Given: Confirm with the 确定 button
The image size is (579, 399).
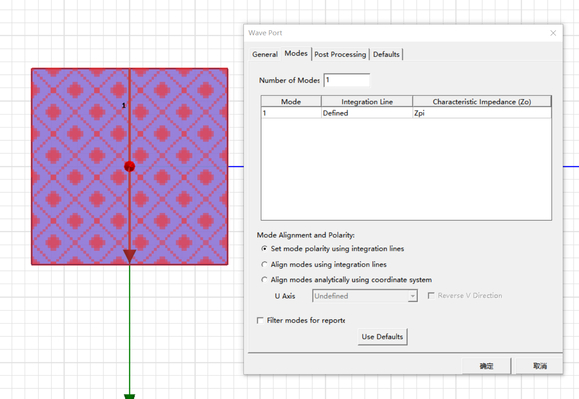Looking at the screenshot, I should [x=486, y=366].
